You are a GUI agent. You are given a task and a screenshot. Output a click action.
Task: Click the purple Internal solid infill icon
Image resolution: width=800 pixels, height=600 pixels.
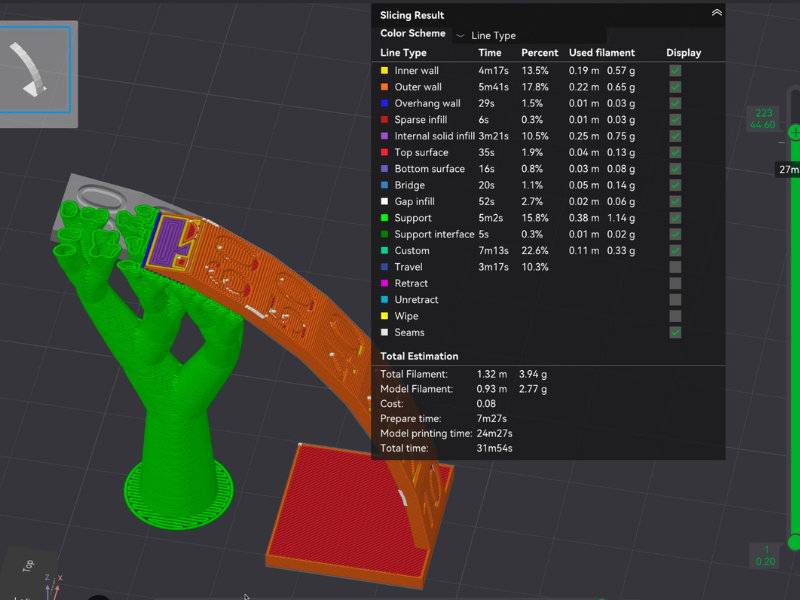point(385,136)
